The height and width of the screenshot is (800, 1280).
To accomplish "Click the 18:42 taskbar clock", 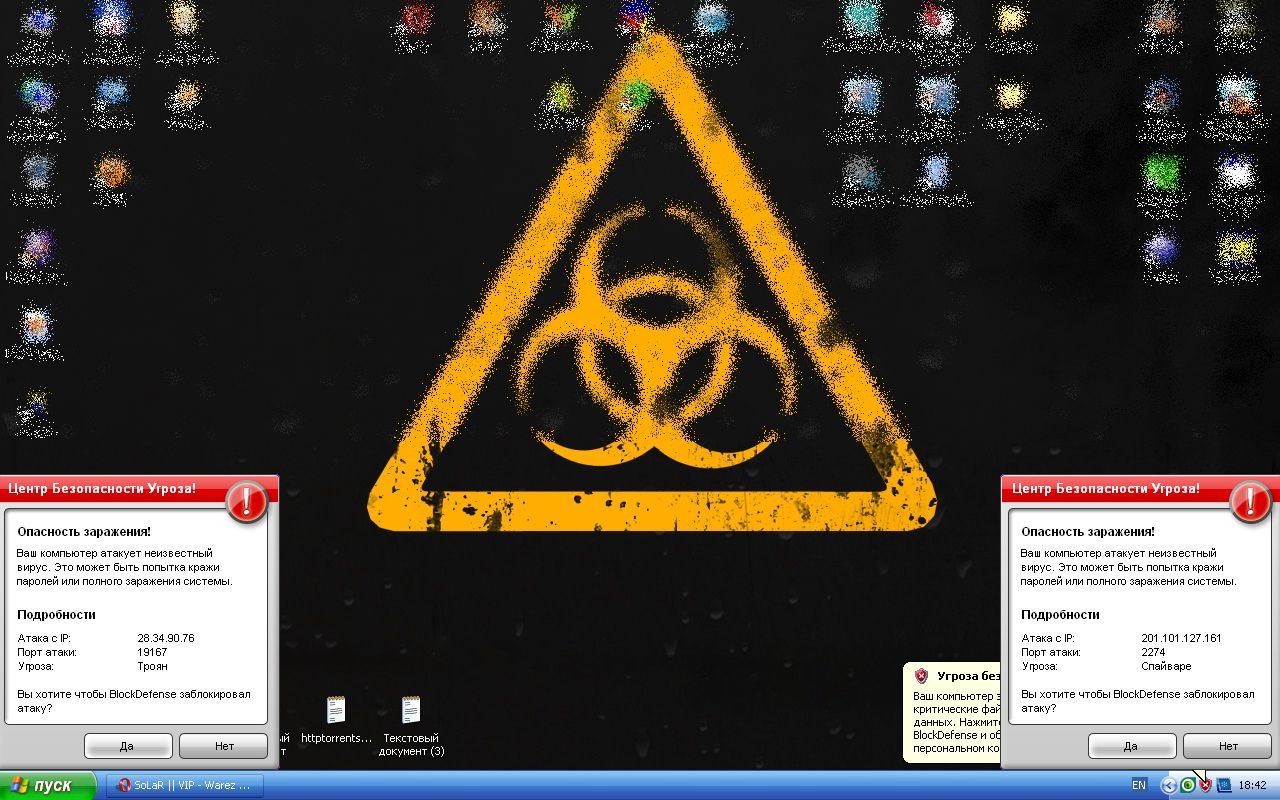I will [1253, 786].
